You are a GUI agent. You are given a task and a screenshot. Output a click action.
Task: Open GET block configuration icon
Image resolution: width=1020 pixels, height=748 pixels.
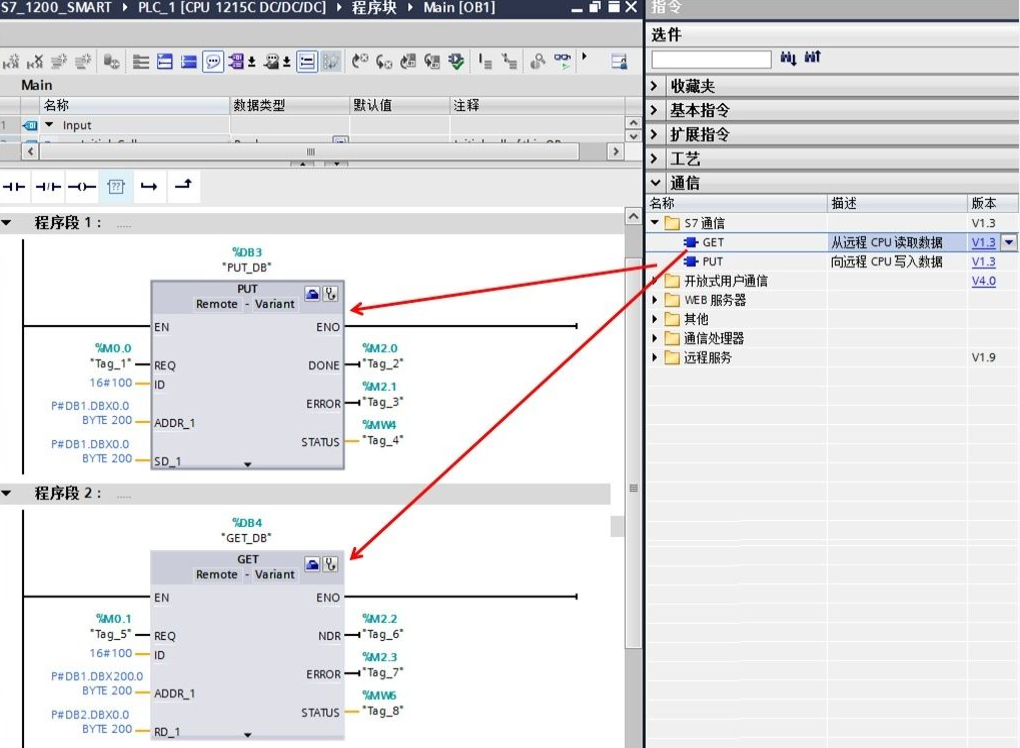[x=312, y=564]
